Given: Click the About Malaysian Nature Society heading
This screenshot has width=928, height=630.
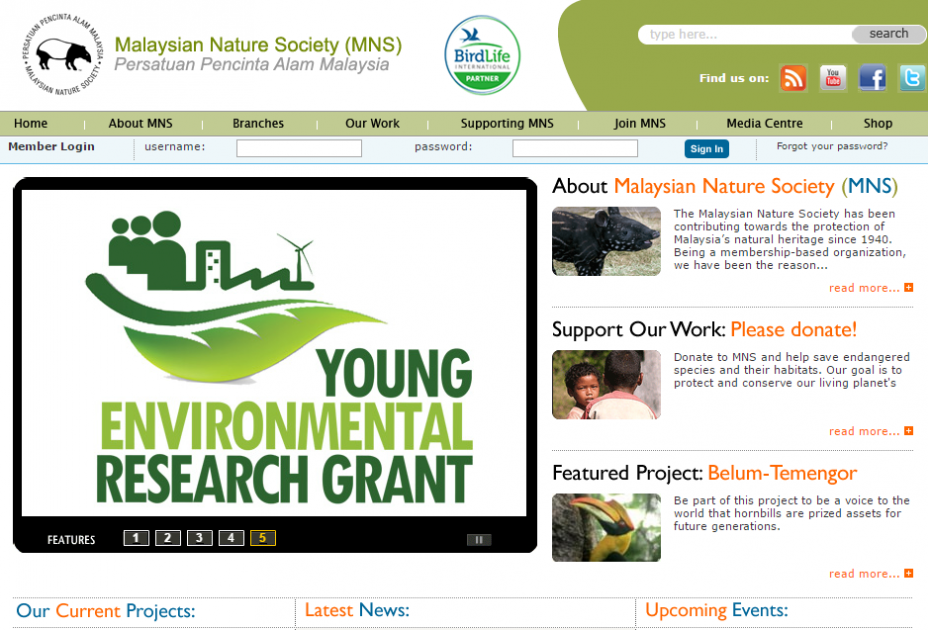Looking at the screenshot, I should click(x=725, y=187).
